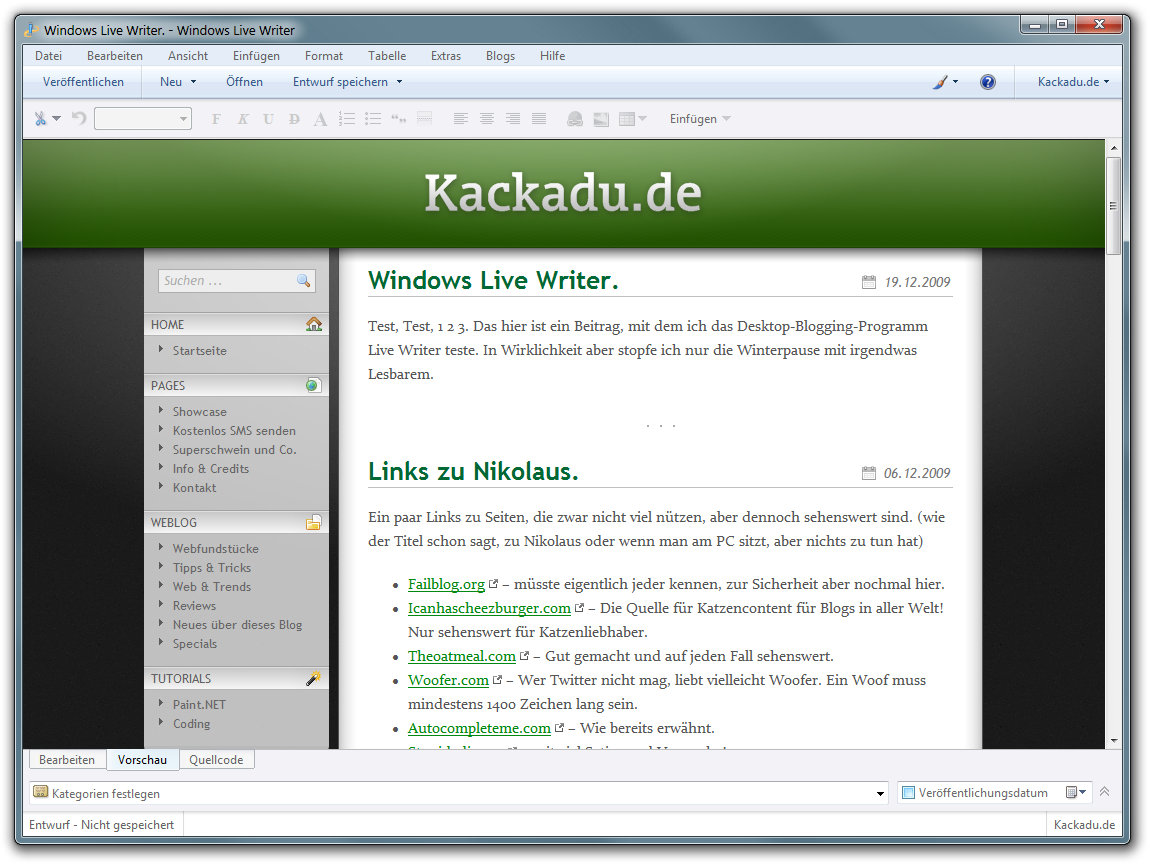Click the scissors cut icon
Viewport: 1149px width, 863px height.
click(40, 119)
